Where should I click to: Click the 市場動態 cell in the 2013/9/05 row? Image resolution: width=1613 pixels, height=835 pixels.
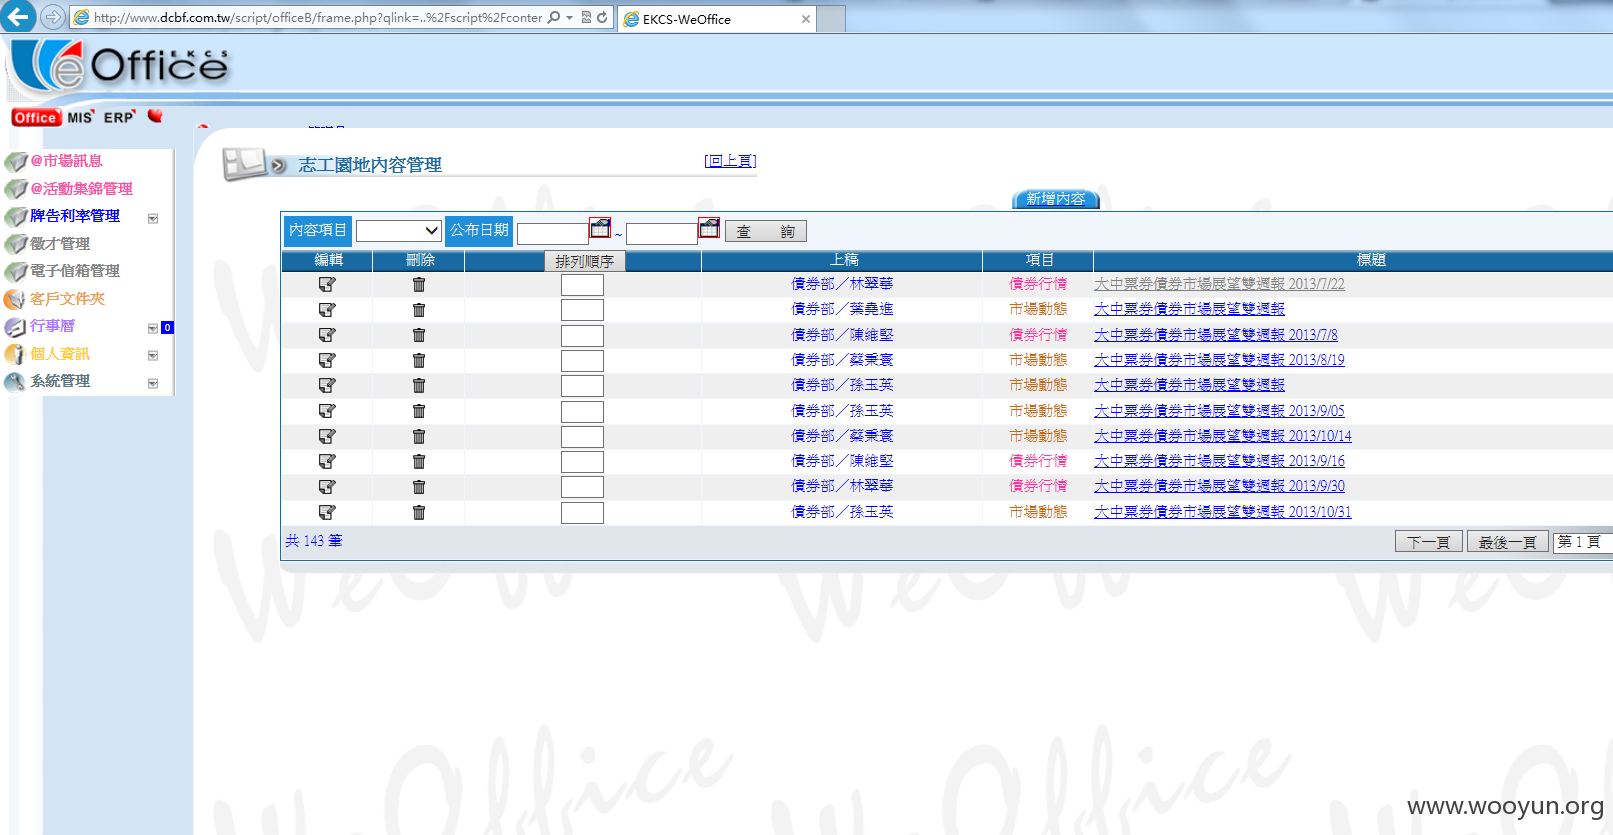[x=1038, y=411]
